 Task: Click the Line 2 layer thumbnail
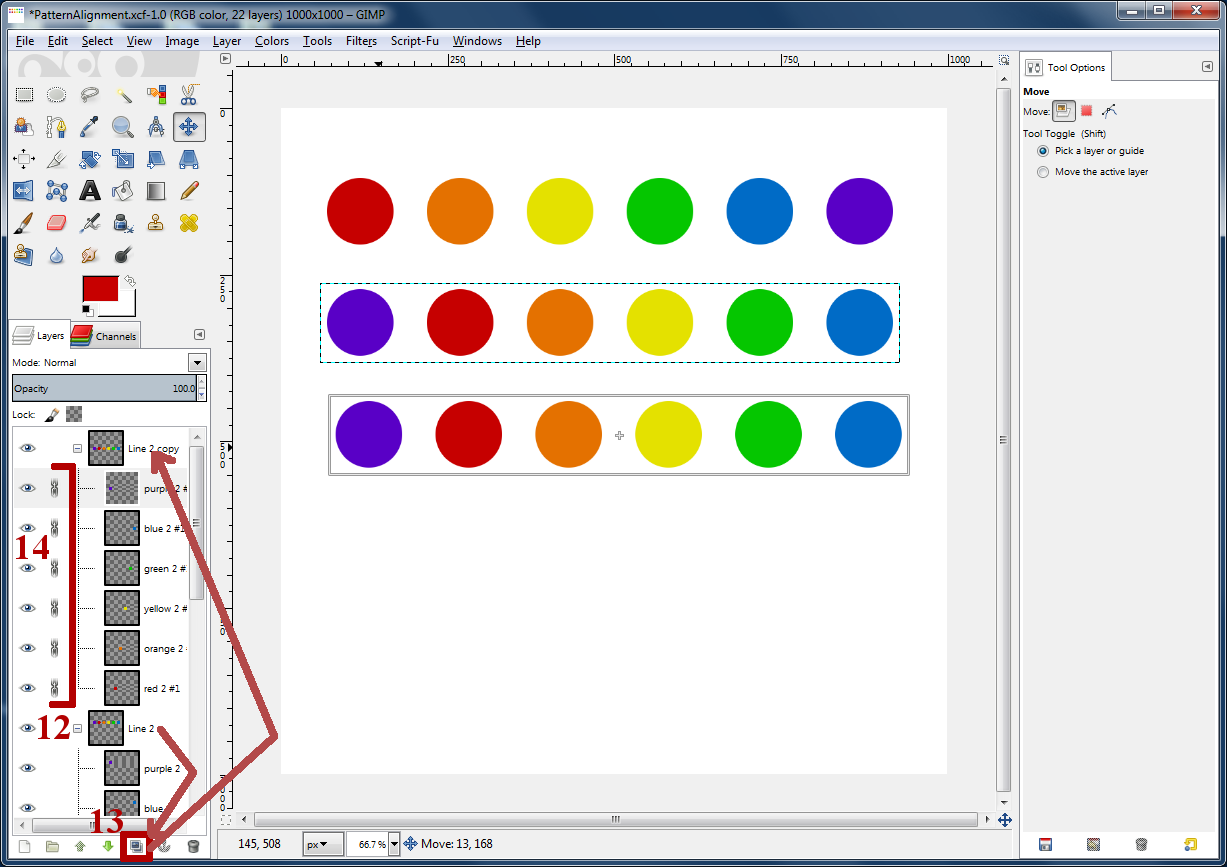point(105,728)
